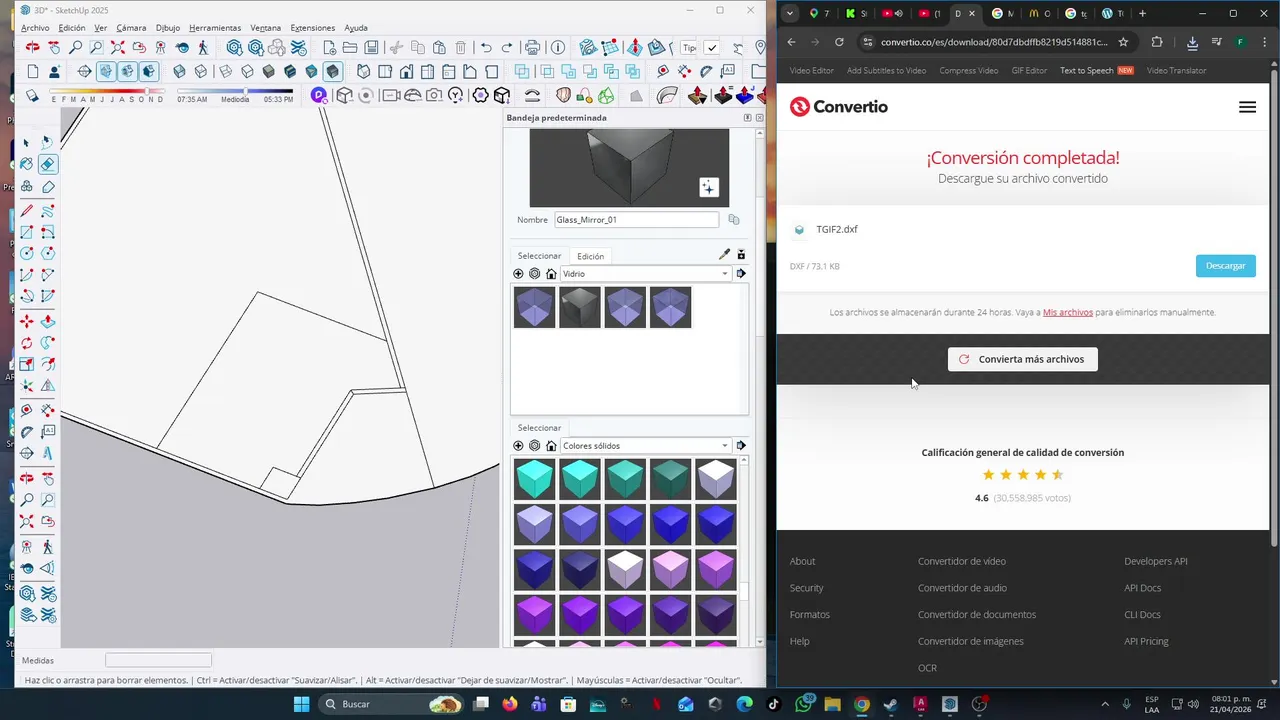Open the Archivo menu
The height and width of the screenshot is (720, 1280).
[x=35, y=28]
